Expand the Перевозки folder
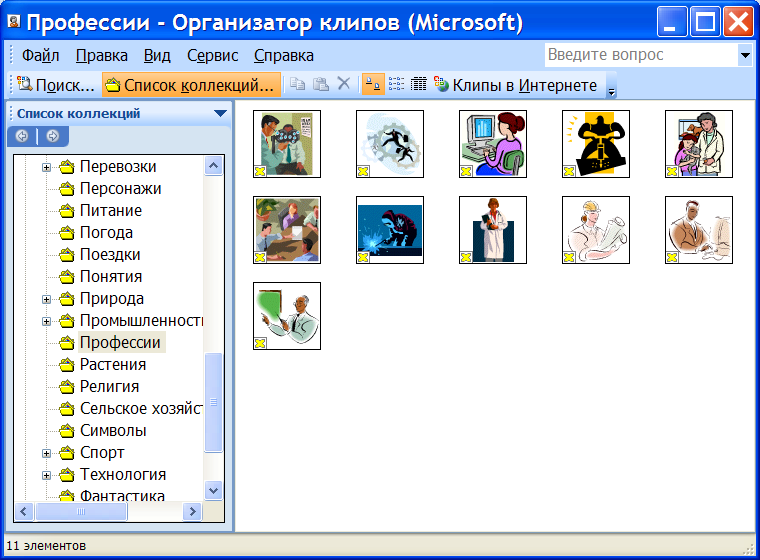This screenshot has height=560, width=760. point(46,167)
